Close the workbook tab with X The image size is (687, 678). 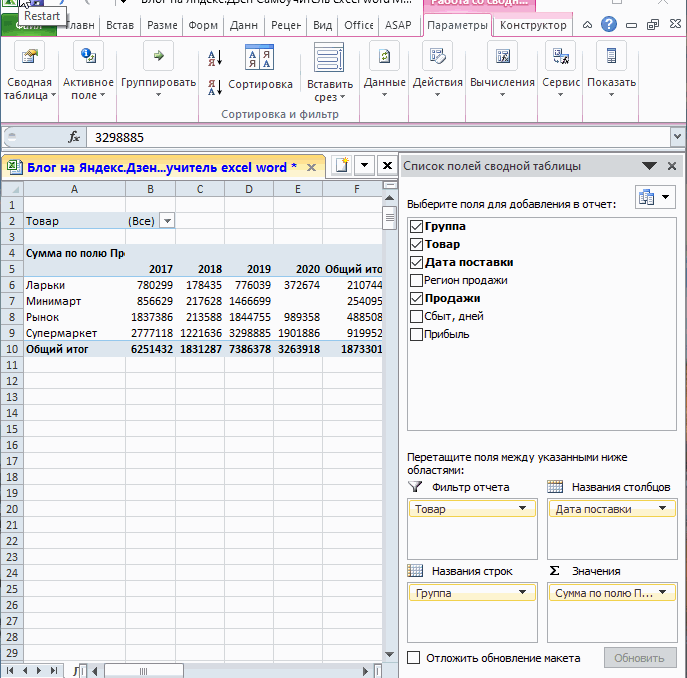point(311,167)
